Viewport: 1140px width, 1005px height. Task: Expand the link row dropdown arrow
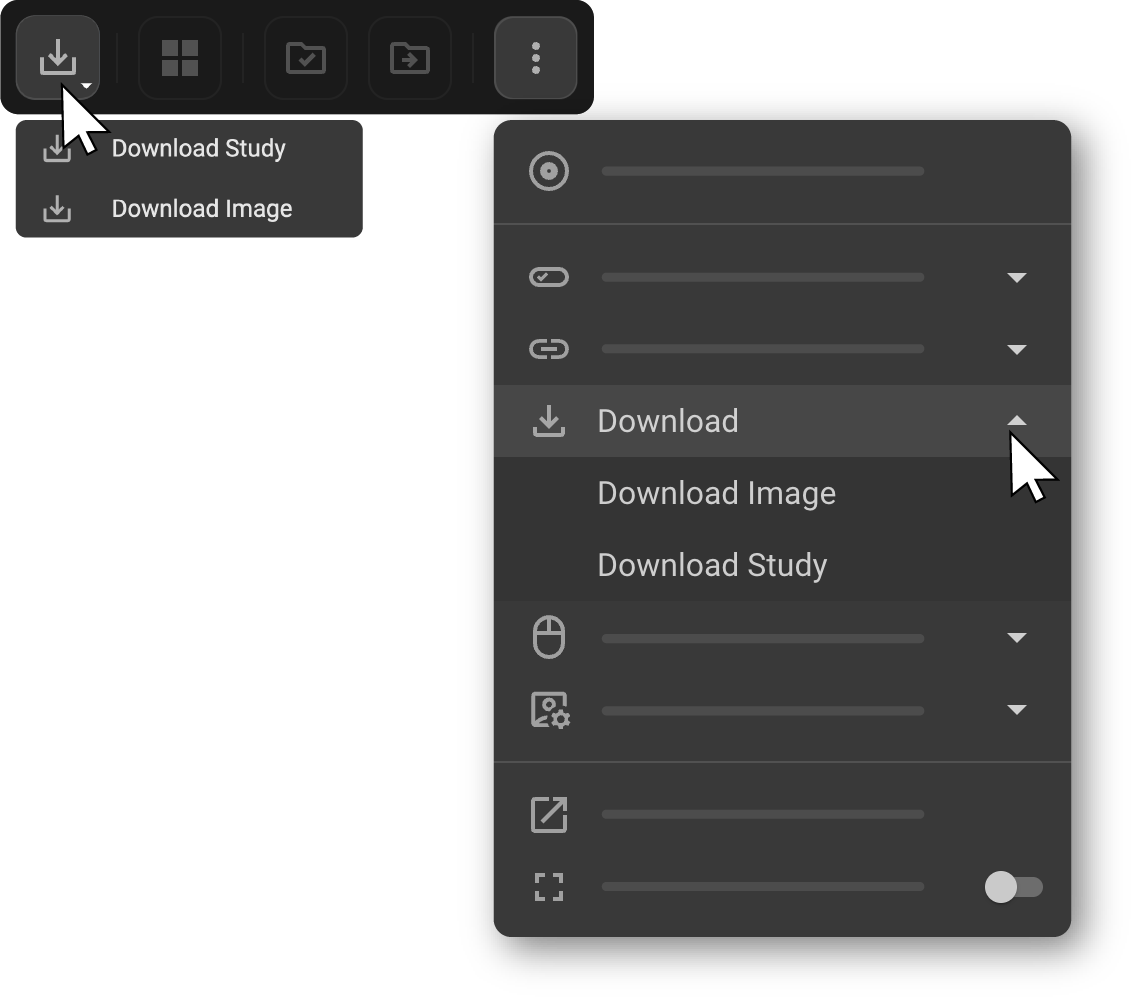pyautogui.click(x=1016, y=349)
